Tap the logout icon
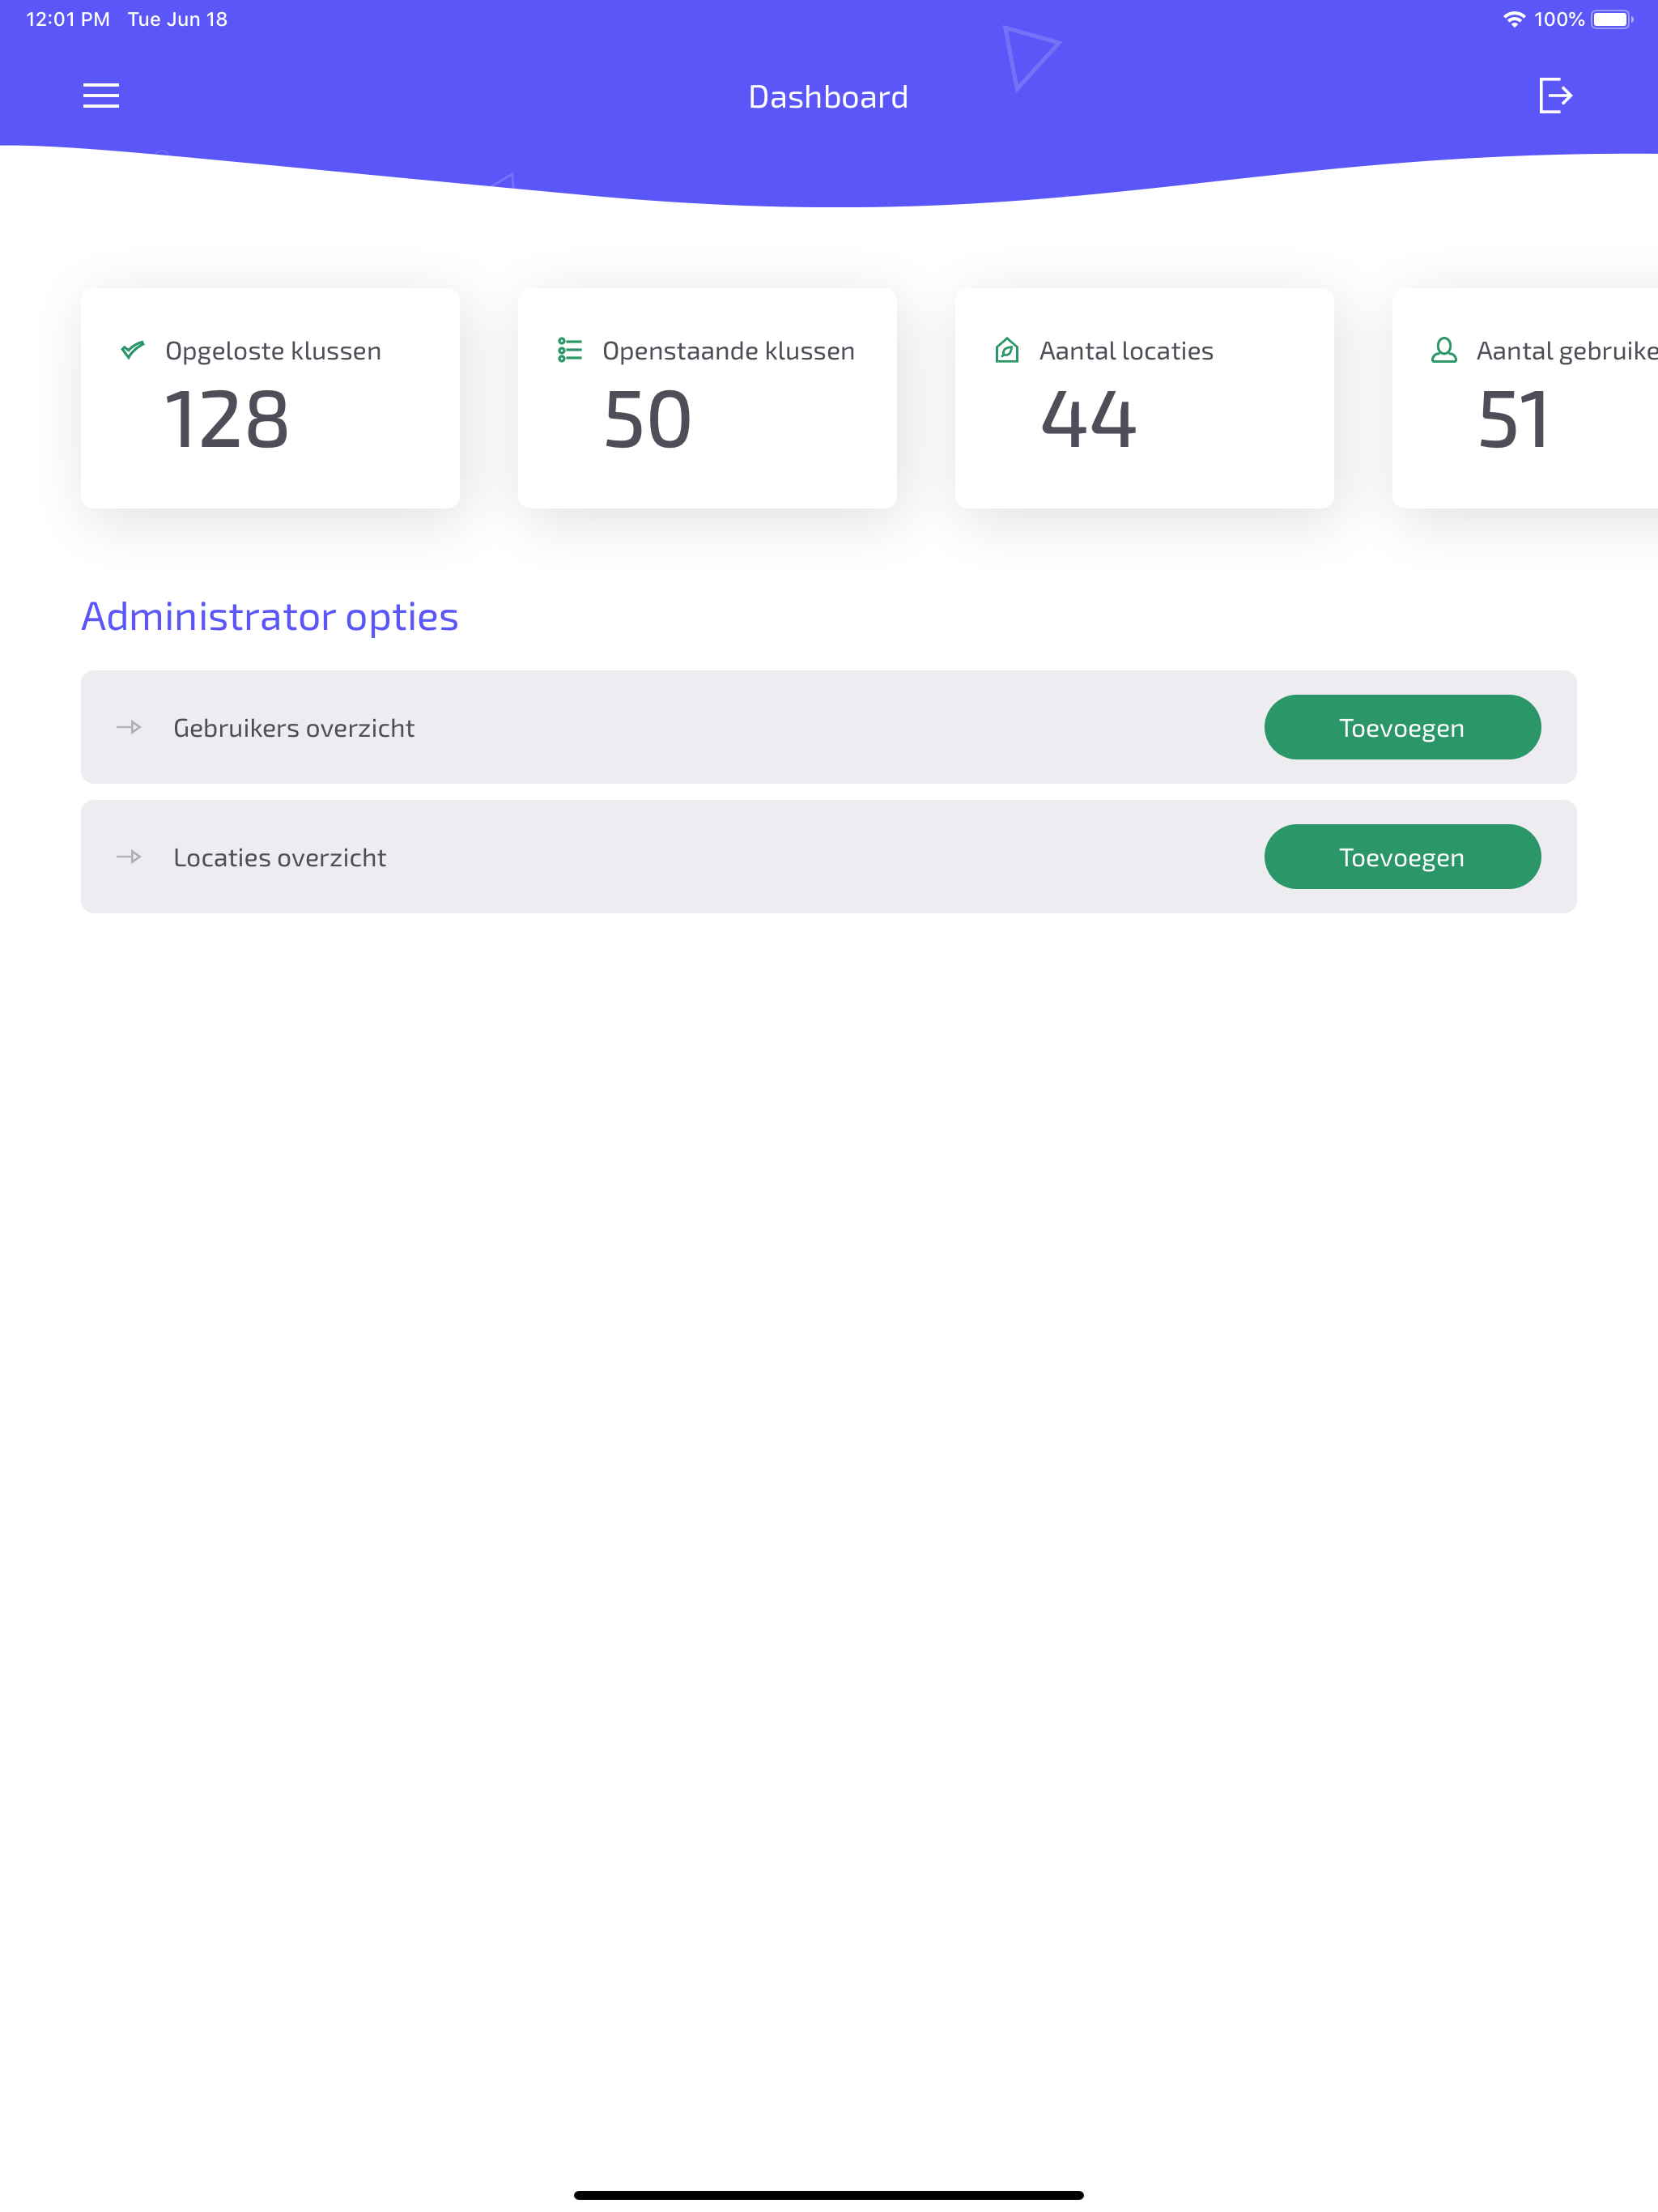 1555,96
